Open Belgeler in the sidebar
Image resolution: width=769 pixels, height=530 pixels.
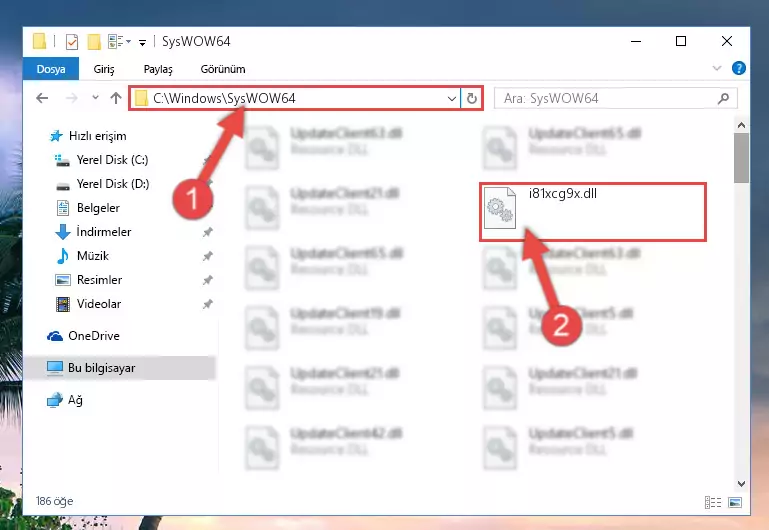98,208
